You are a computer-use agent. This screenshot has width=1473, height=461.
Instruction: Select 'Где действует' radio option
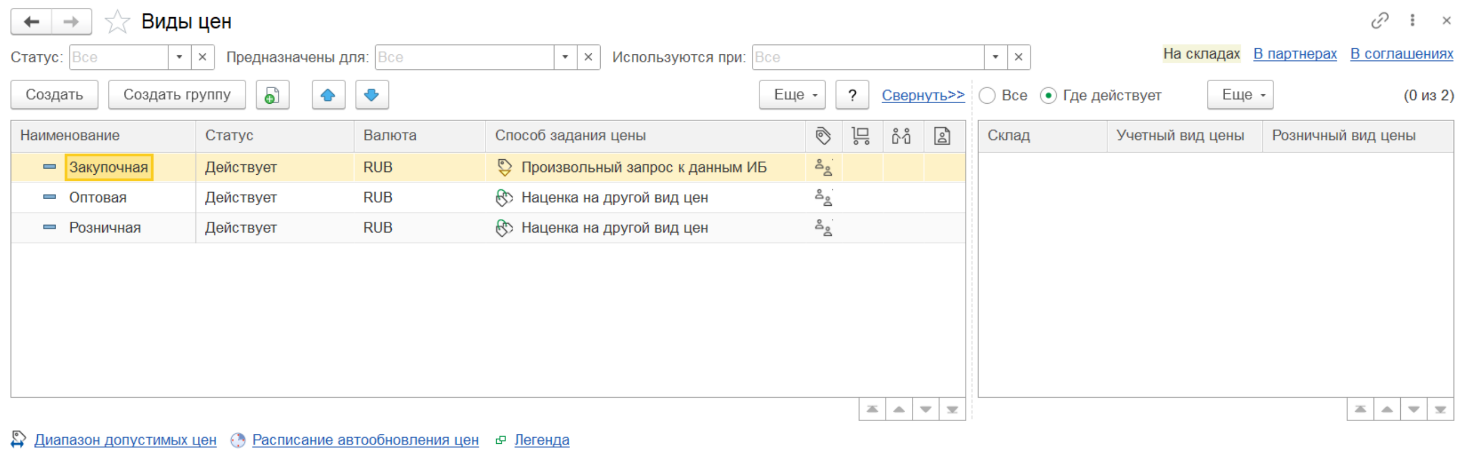(1048, 95)
